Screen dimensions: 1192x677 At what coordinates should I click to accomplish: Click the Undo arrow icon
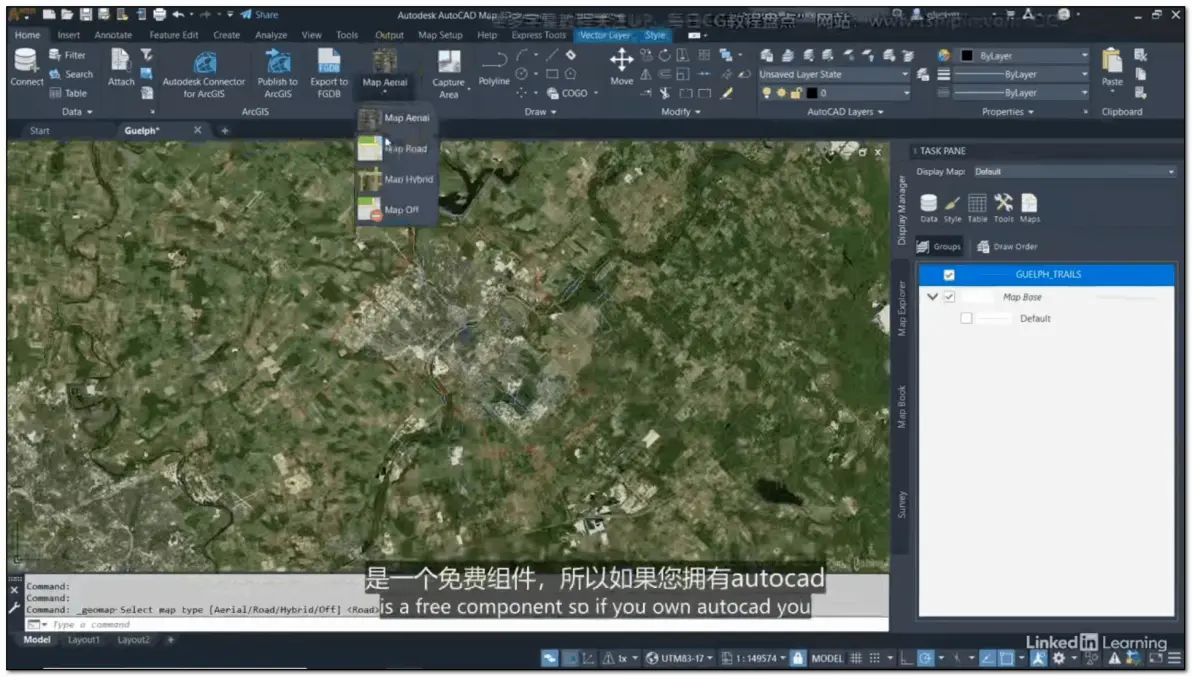click(178, 14)
